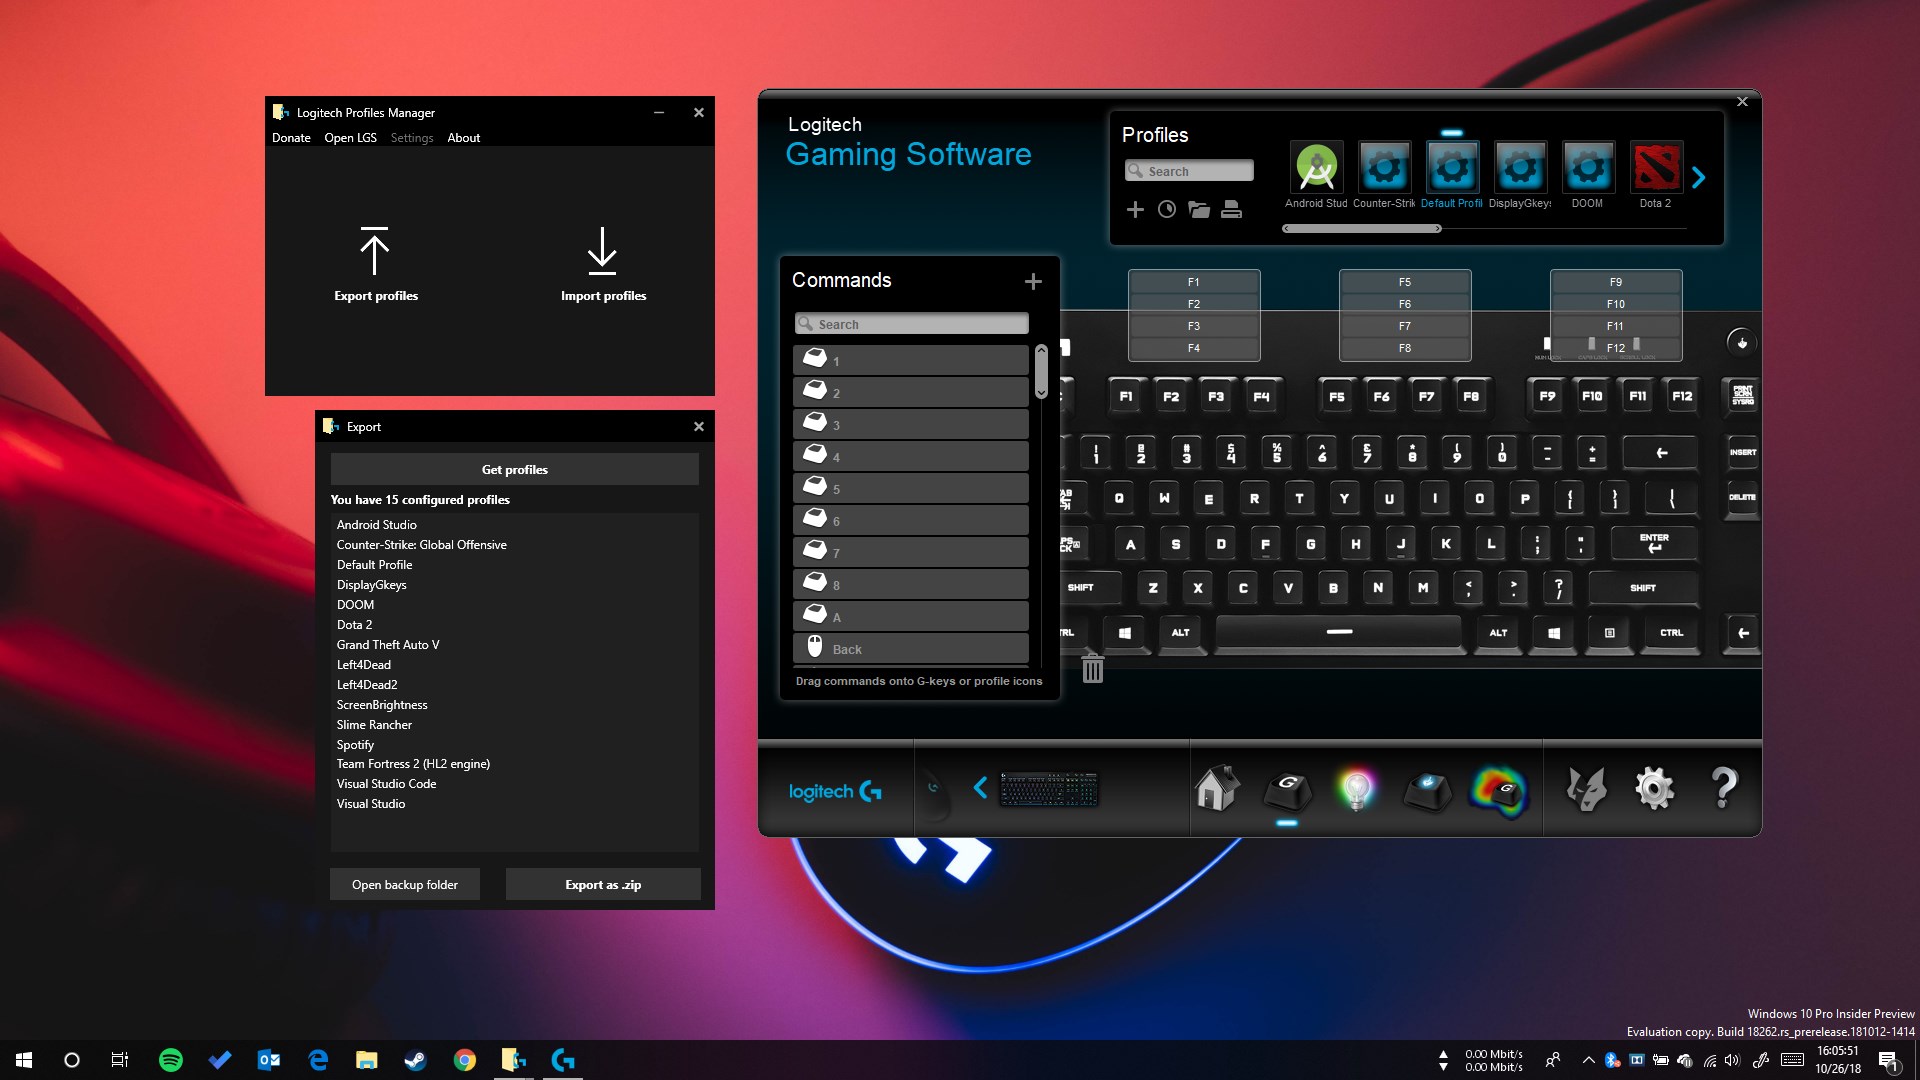
Task: Click Export as .zip button
Action: point(602,884)
